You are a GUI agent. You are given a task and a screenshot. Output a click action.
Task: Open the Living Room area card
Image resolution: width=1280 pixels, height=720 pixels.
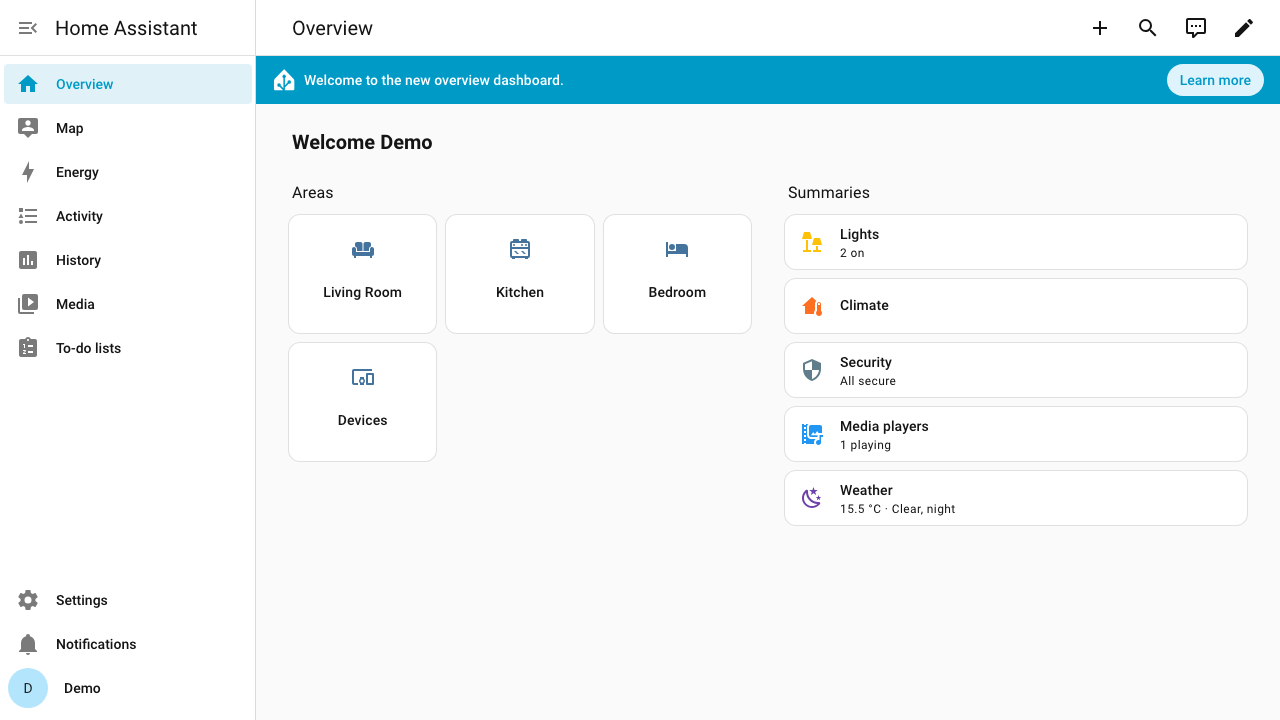pyautogui.click(x=363, y=274)
